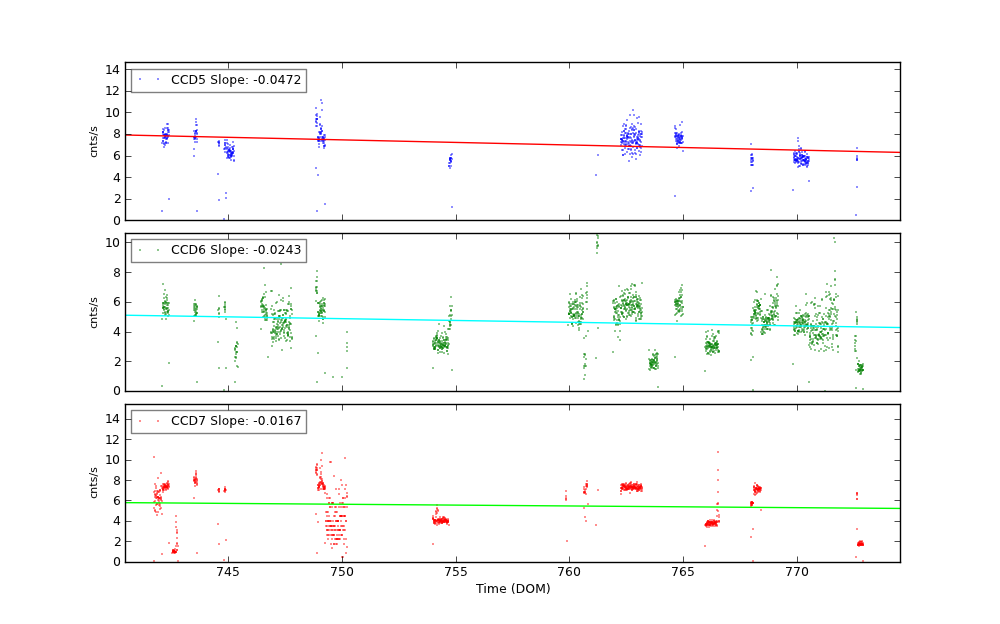Click the 770 tick label on time axis

tap(797, 572)
